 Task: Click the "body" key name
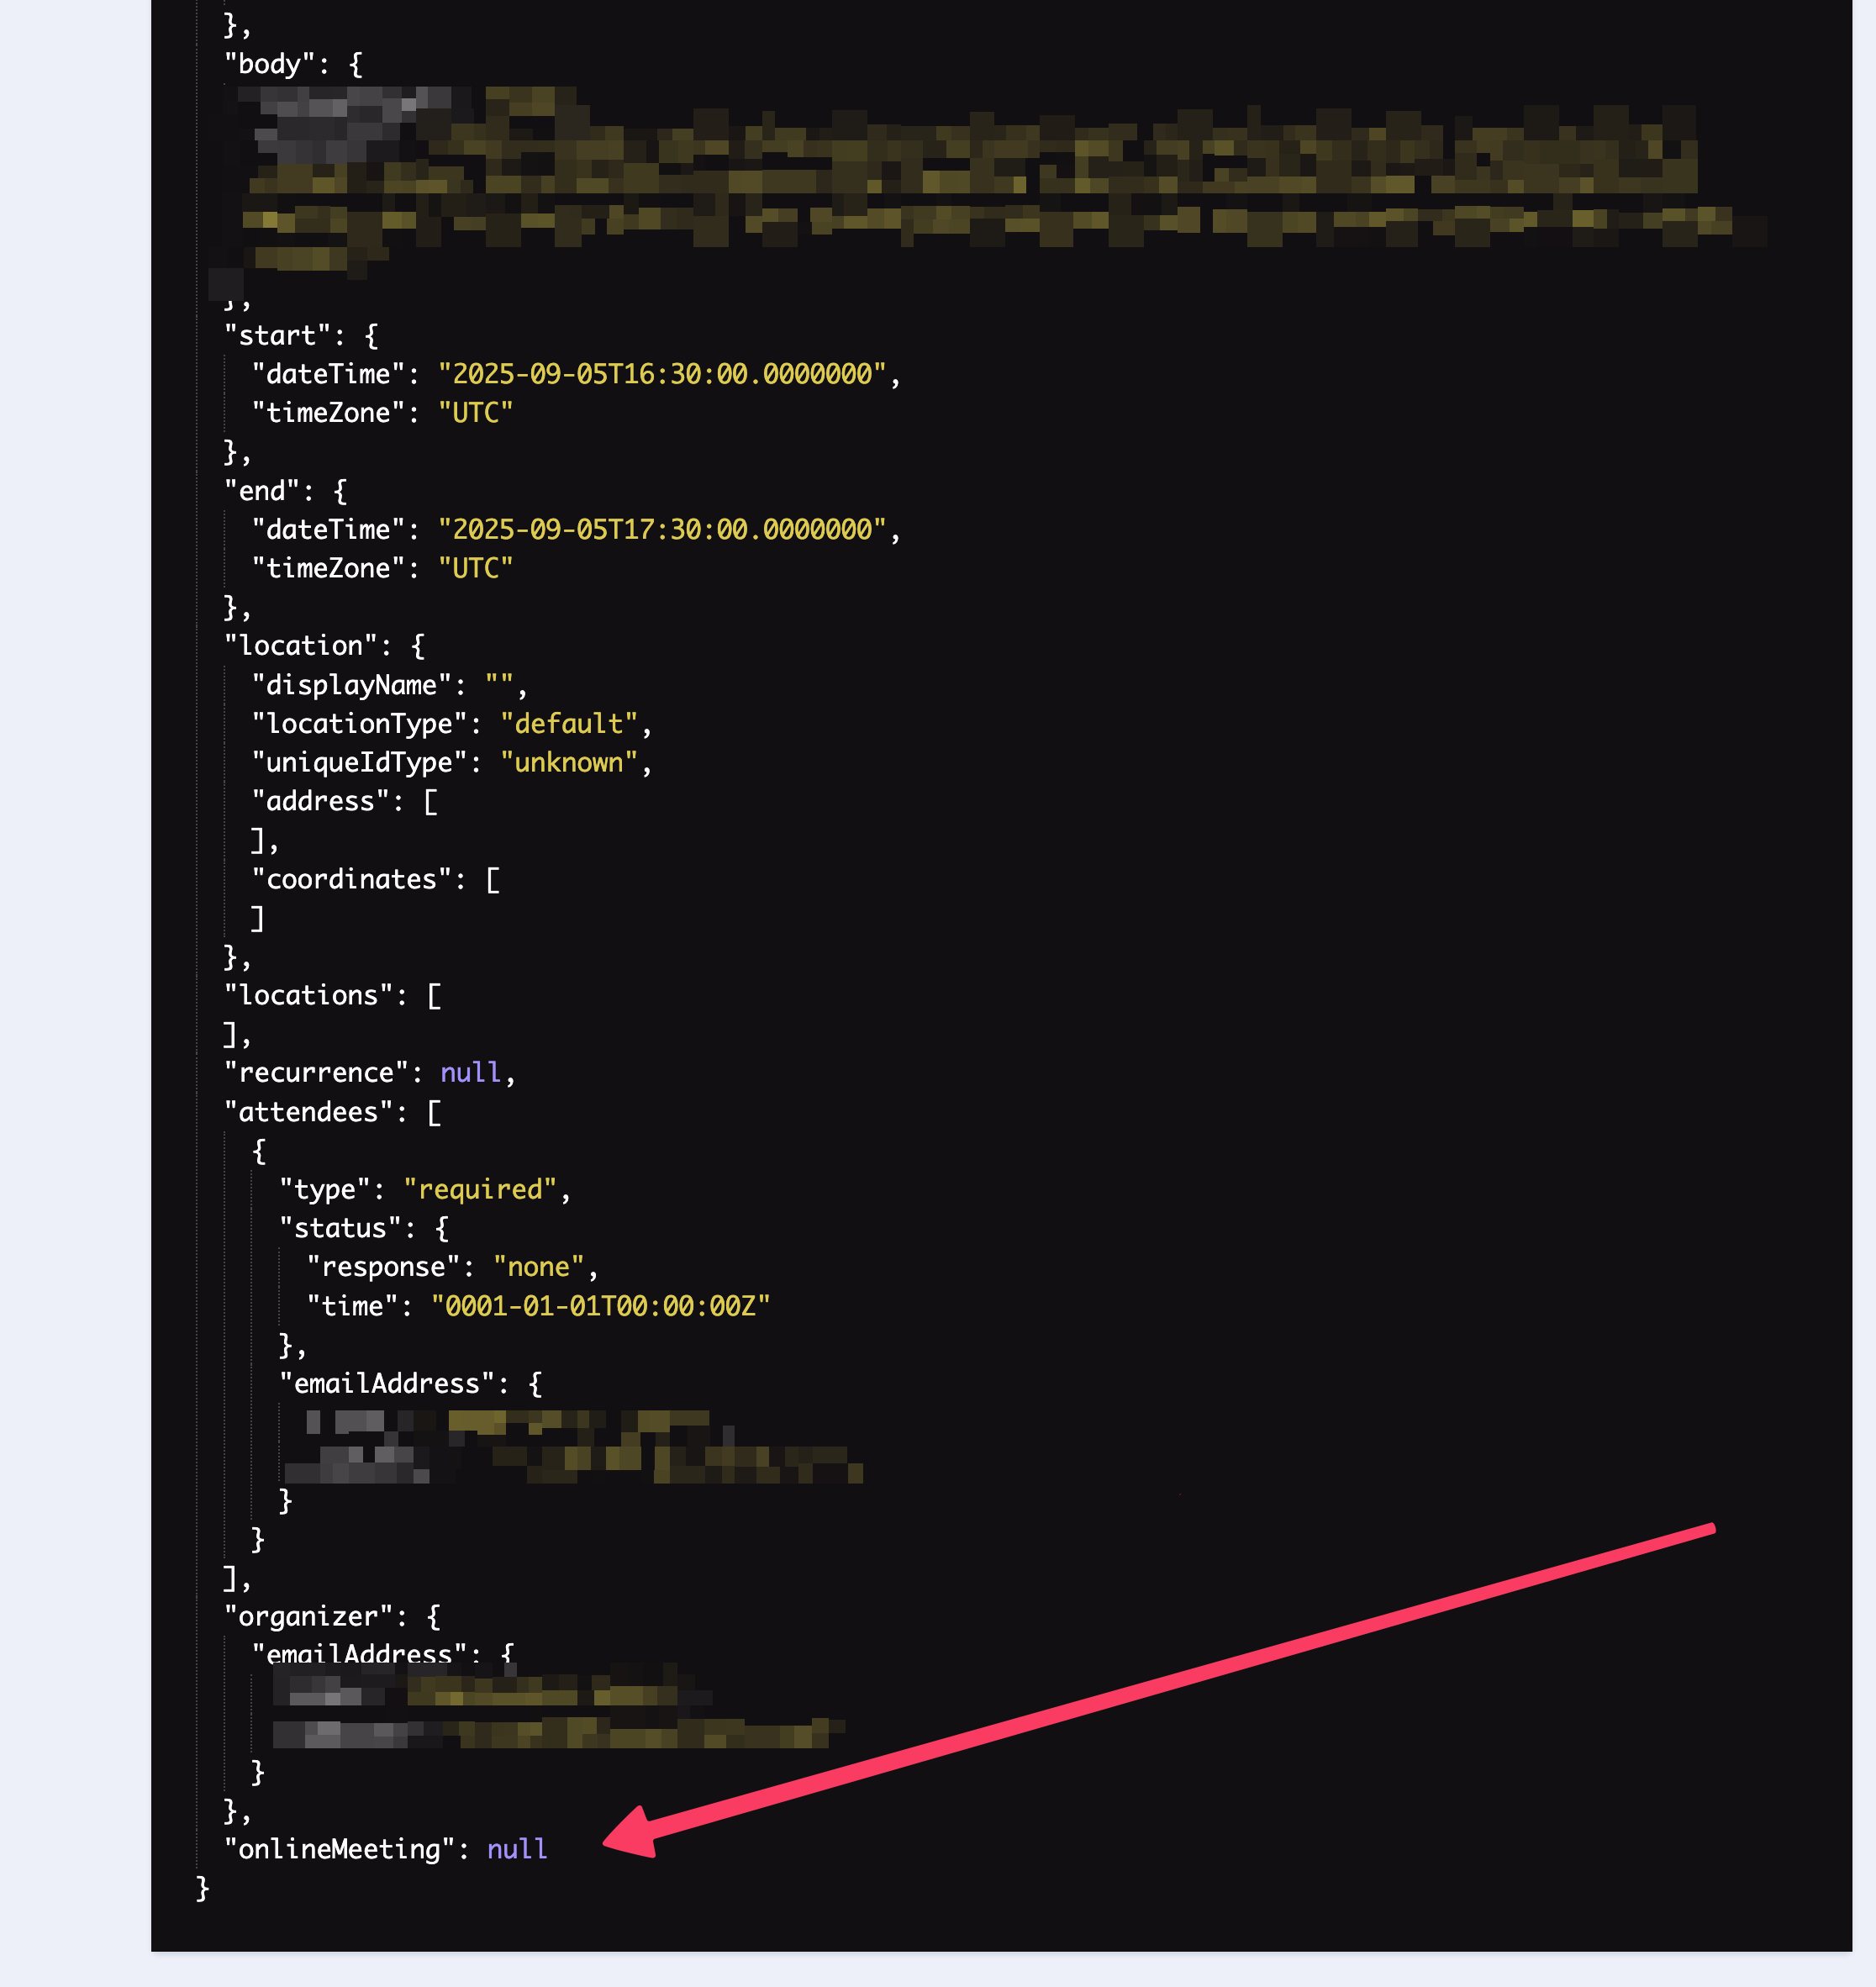pyautogui.click(x=268, y=64)
